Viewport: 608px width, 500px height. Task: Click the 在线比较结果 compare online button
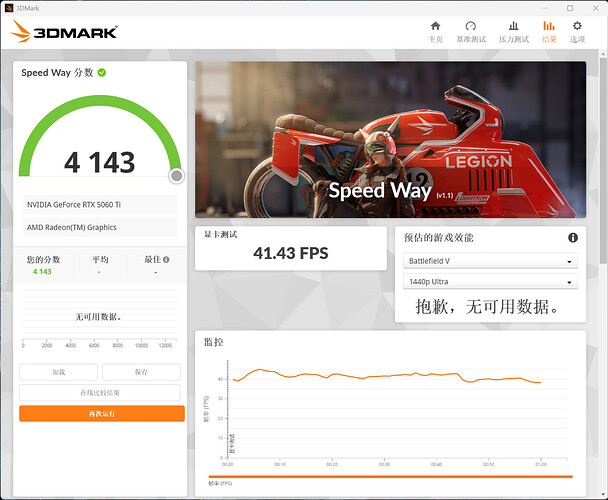100,393
